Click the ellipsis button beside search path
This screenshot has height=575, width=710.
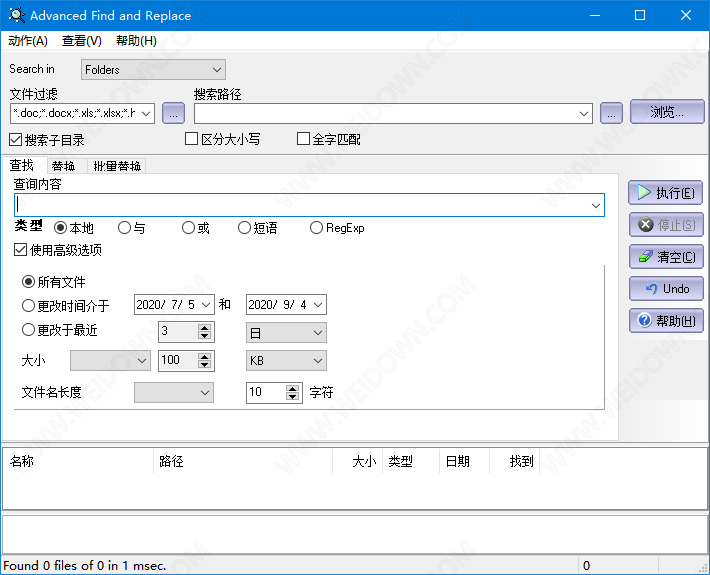[611, 113]
